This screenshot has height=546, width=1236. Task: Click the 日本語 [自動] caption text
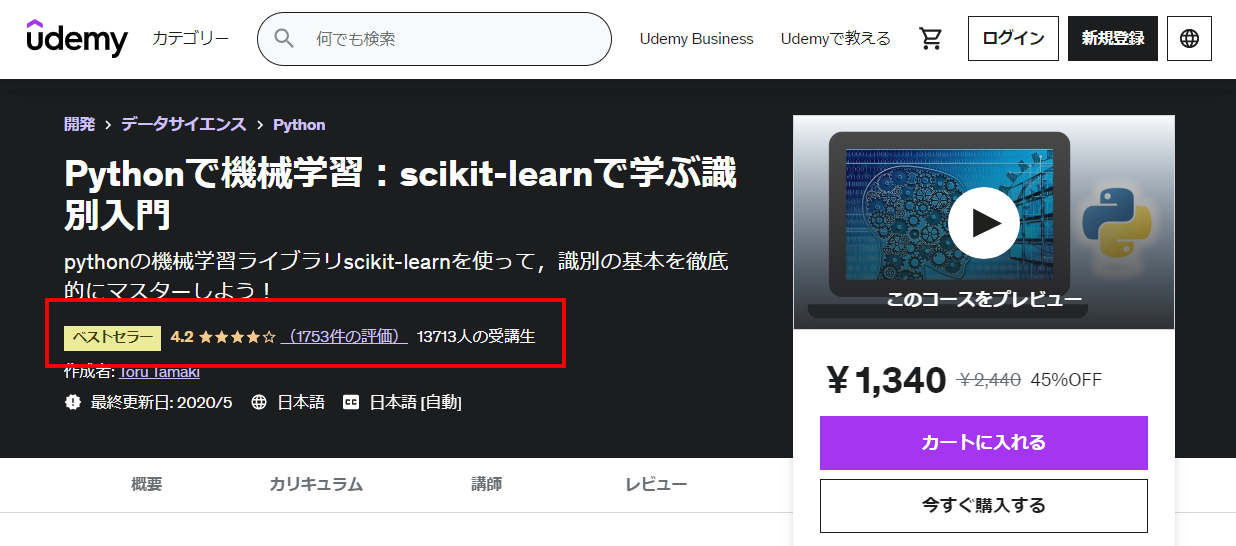(416, 402)
